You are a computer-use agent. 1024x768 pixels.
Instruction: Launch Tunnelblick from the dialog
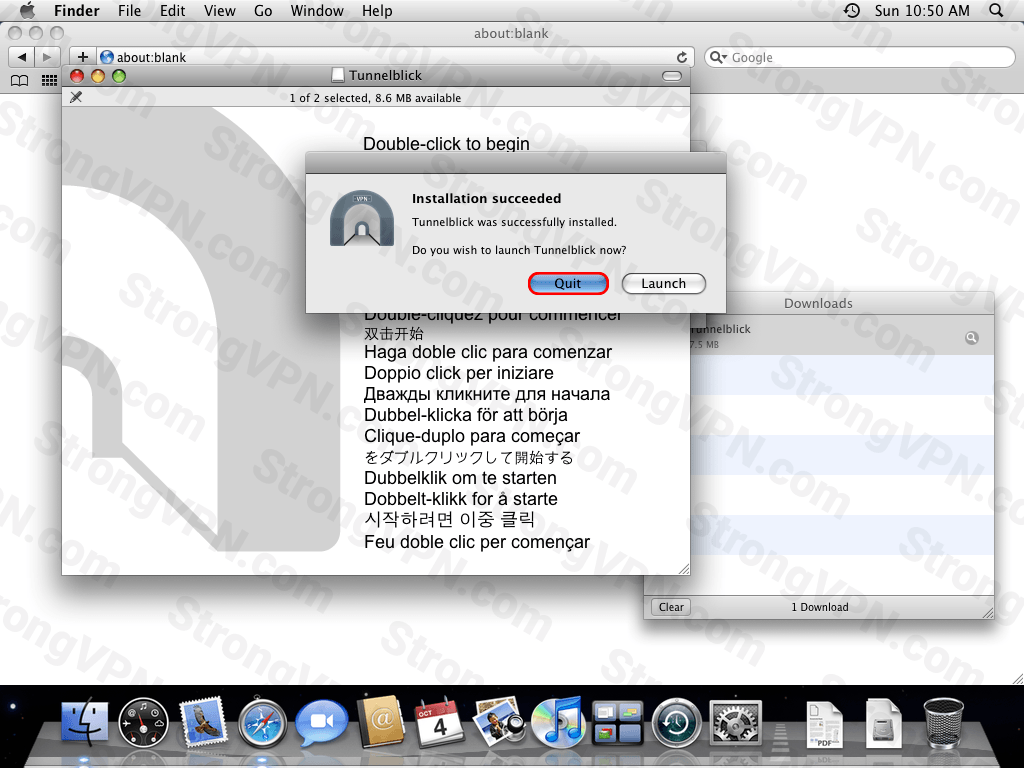(664, 283)
